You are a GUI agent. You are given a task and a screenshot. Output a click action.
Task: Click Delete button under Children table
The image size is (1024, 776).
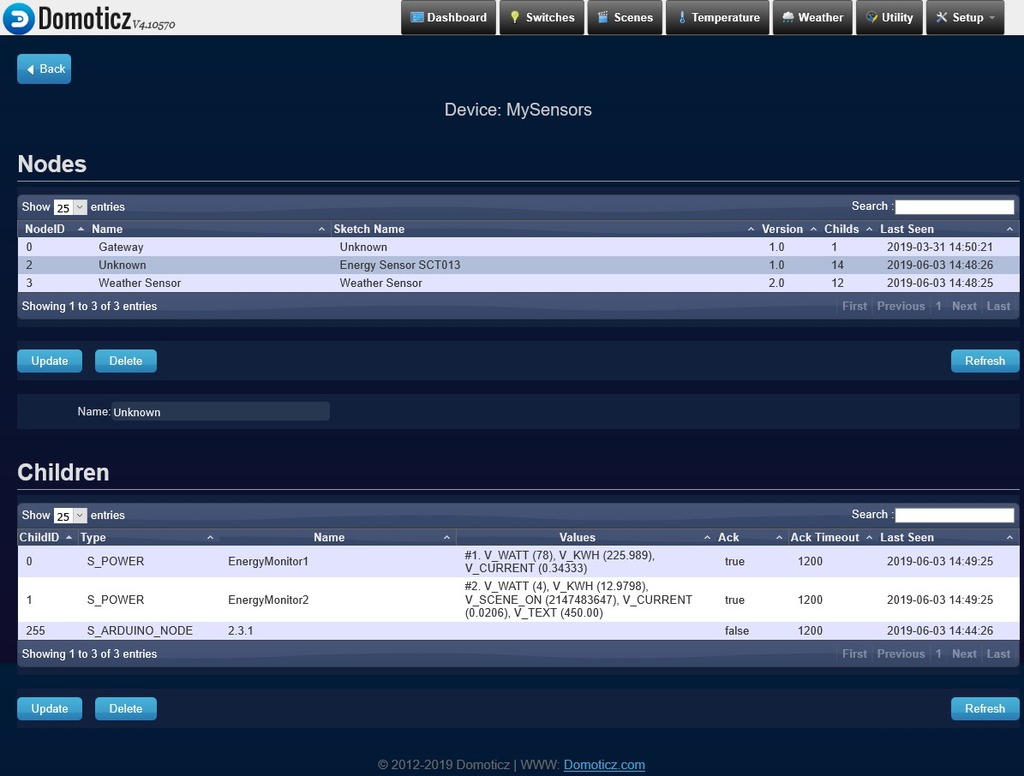[x=125, y=708]
